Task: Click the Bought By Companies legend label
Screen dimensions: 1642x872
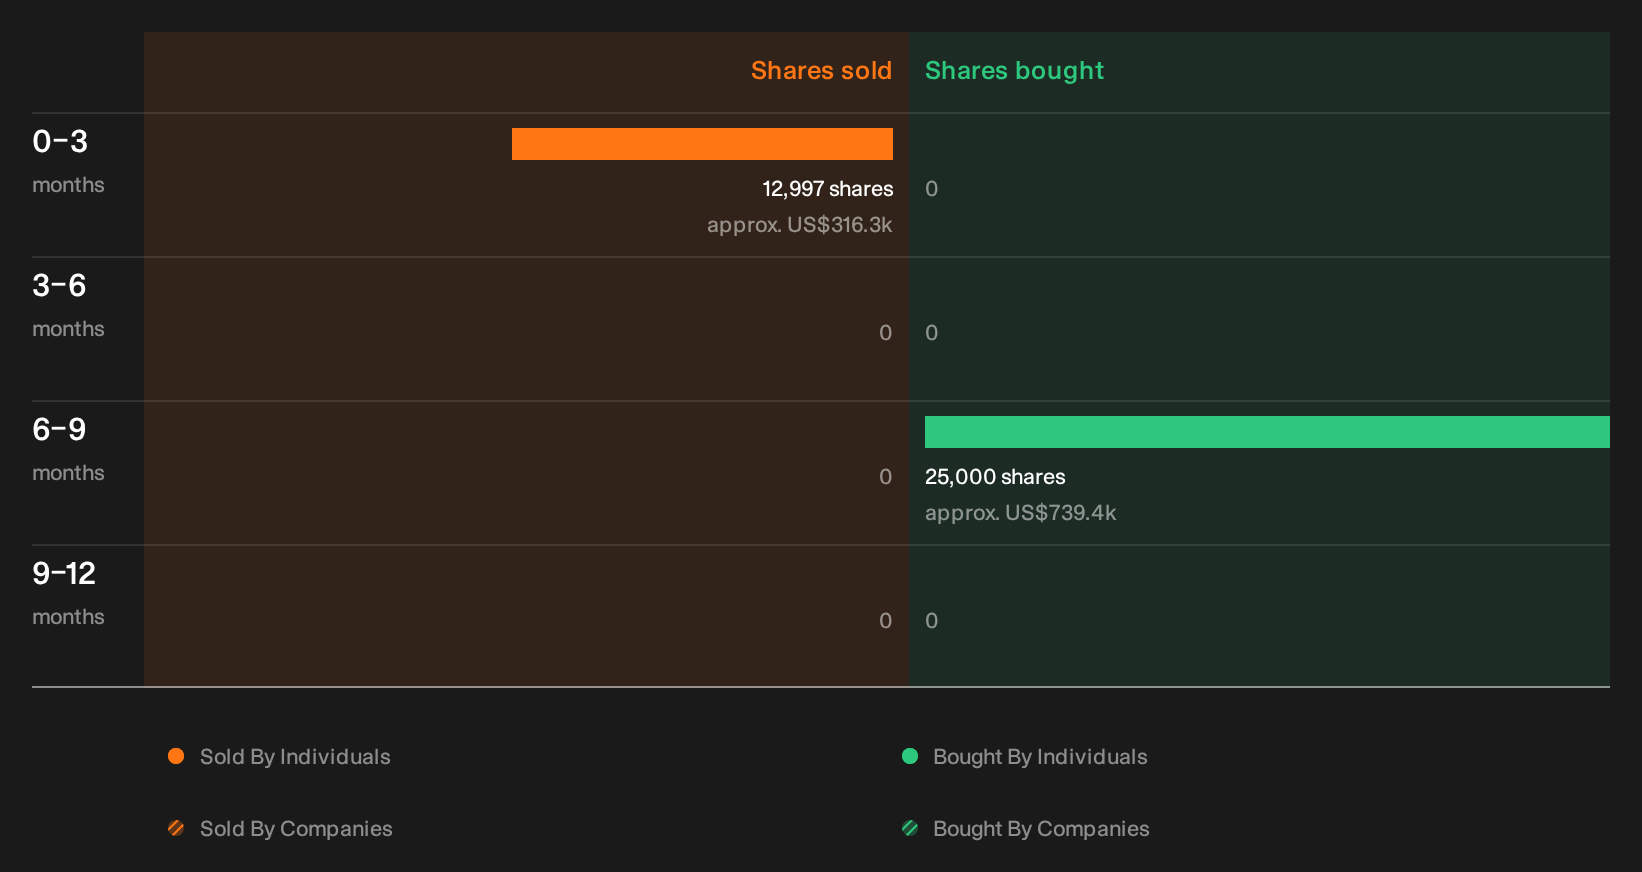Action: [x=1041, y=829]
